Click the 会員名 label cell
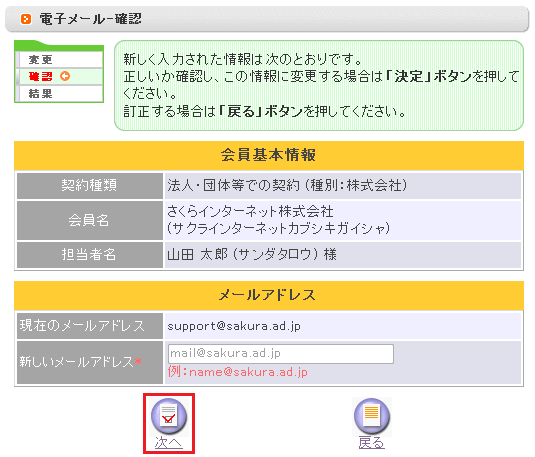 pos(90,220)
